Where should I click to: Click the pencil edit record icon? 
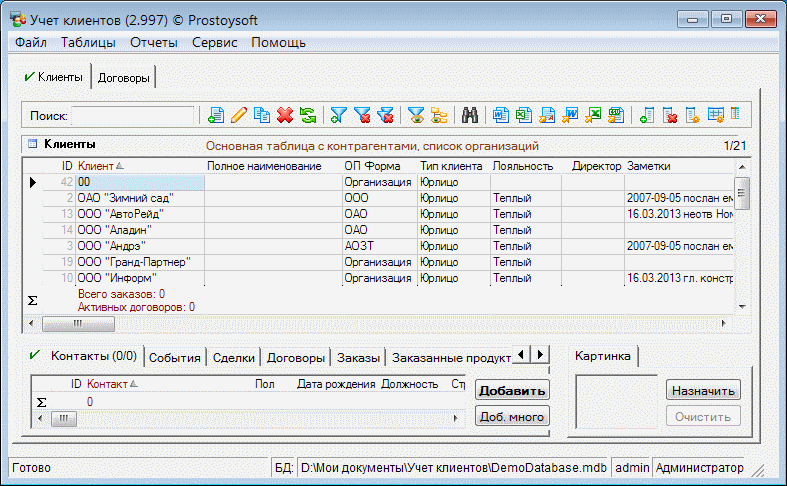pyautogui.click(x=238, y=116)
